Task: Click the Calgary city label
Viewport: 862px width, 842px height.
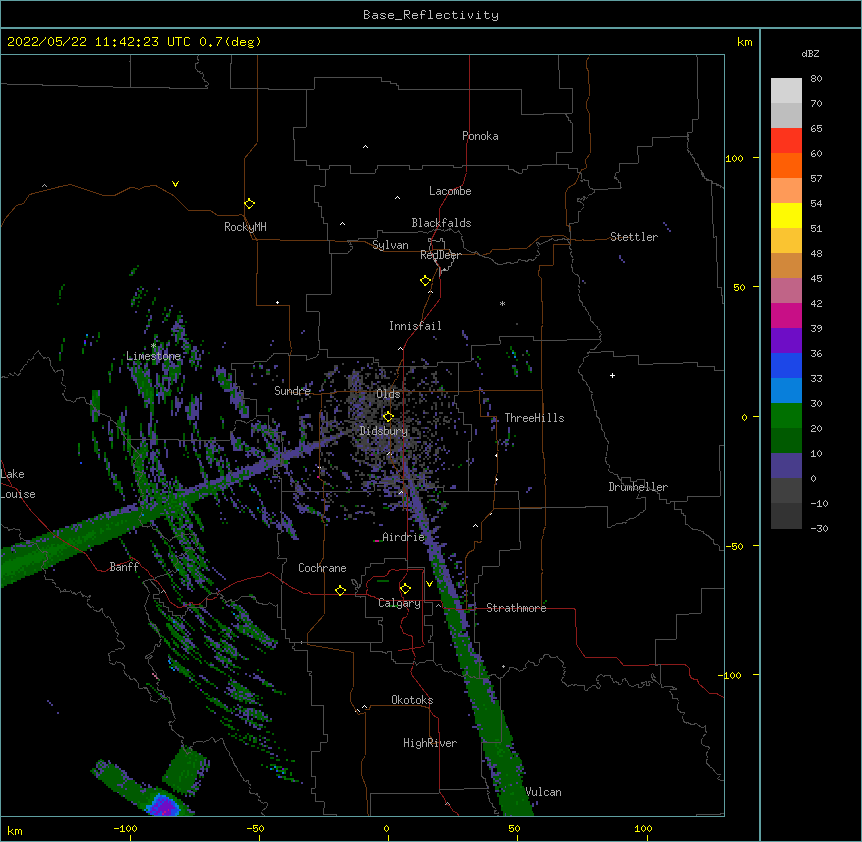Action: pyautogui.click(x=399, y=603)
